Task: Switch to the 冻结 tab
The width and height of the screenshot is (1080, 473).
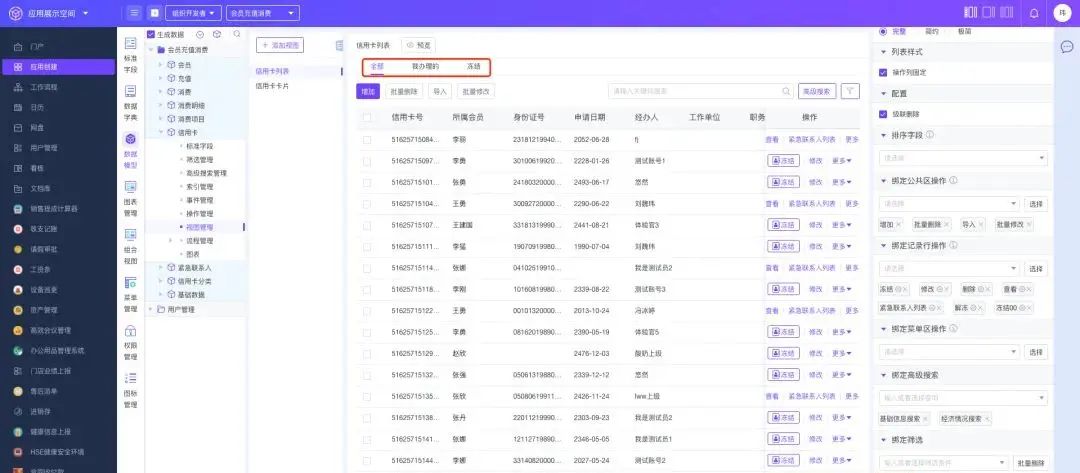Action: (x=474, y=67)
